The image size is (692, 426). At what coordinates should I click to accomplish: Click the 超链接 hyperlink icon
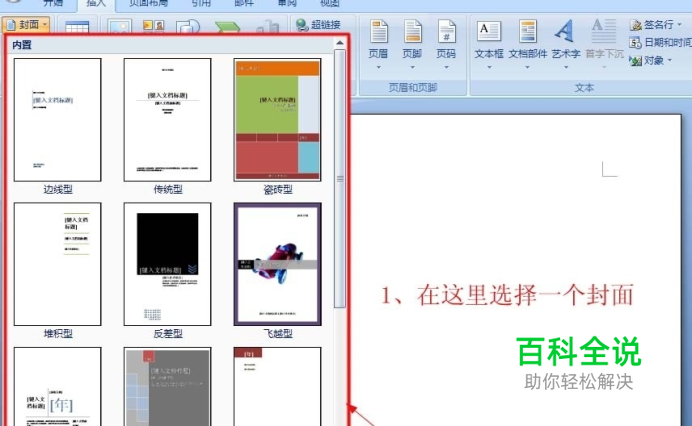click(x=302, y=25)
